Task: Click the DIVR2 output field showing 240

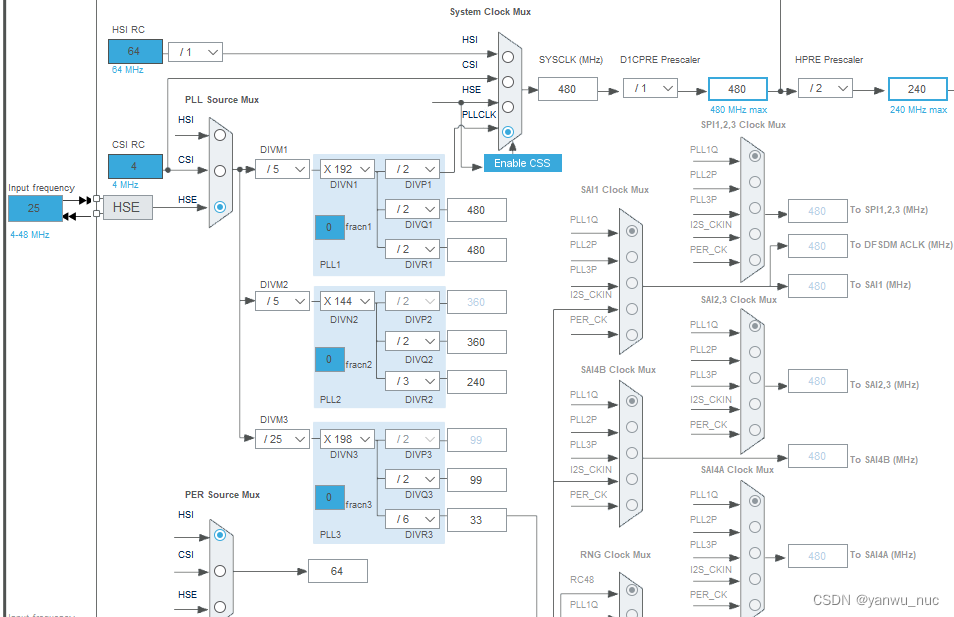Action: click(x=477, y=382)
